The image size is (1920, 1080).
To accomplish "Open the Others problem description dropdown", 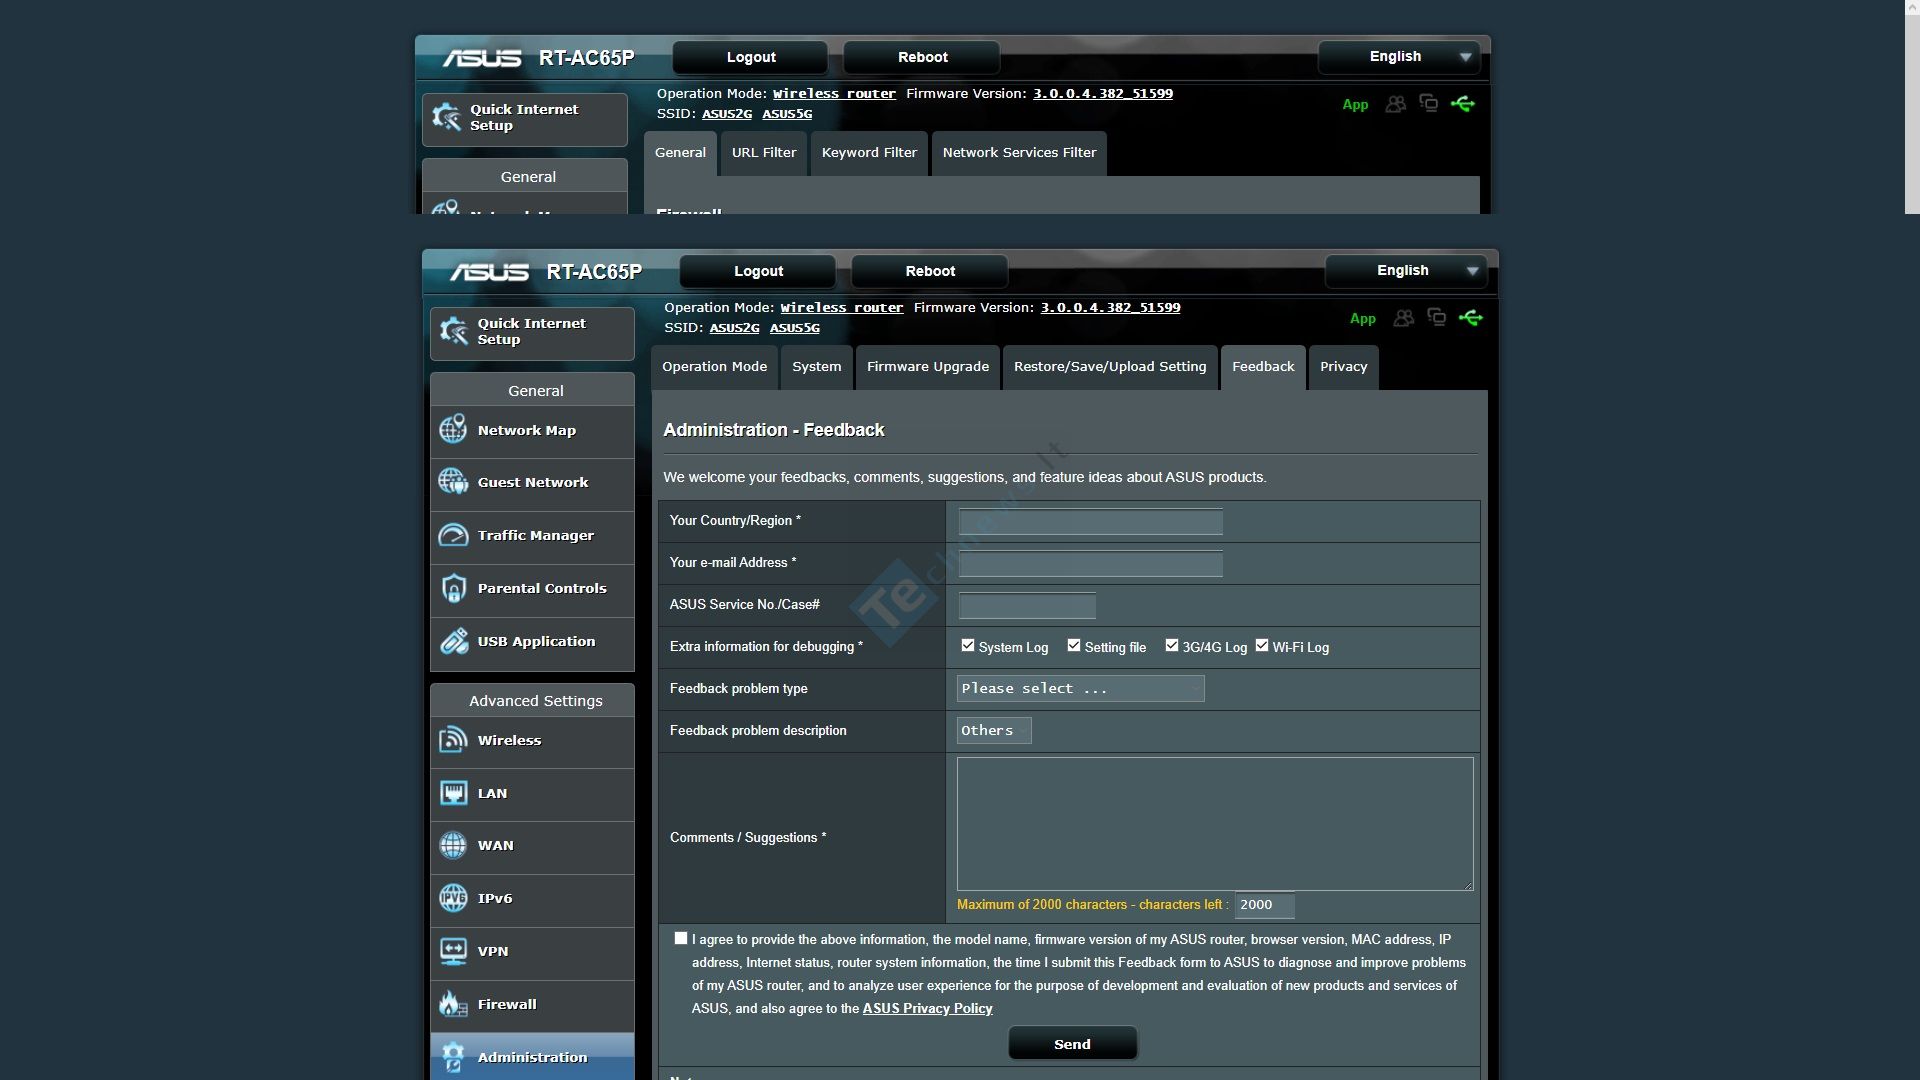I will tap(994, 730).
